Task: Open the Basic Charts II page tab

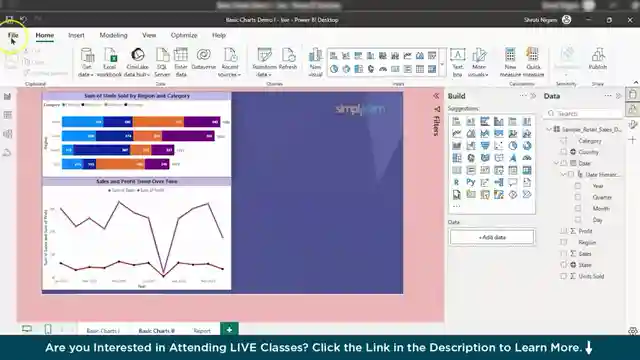Action: [x=157, y=331]
